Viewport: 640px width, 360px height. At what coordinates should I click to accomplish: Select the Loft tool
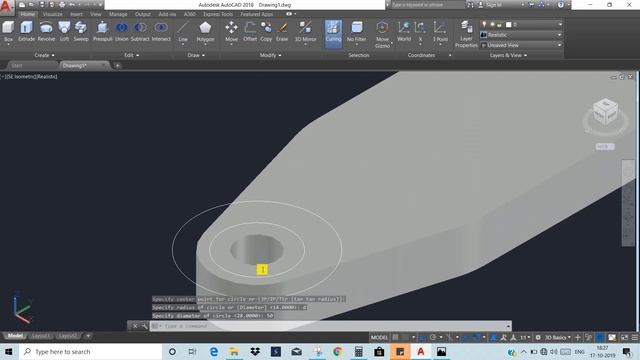tap(64, 31)
